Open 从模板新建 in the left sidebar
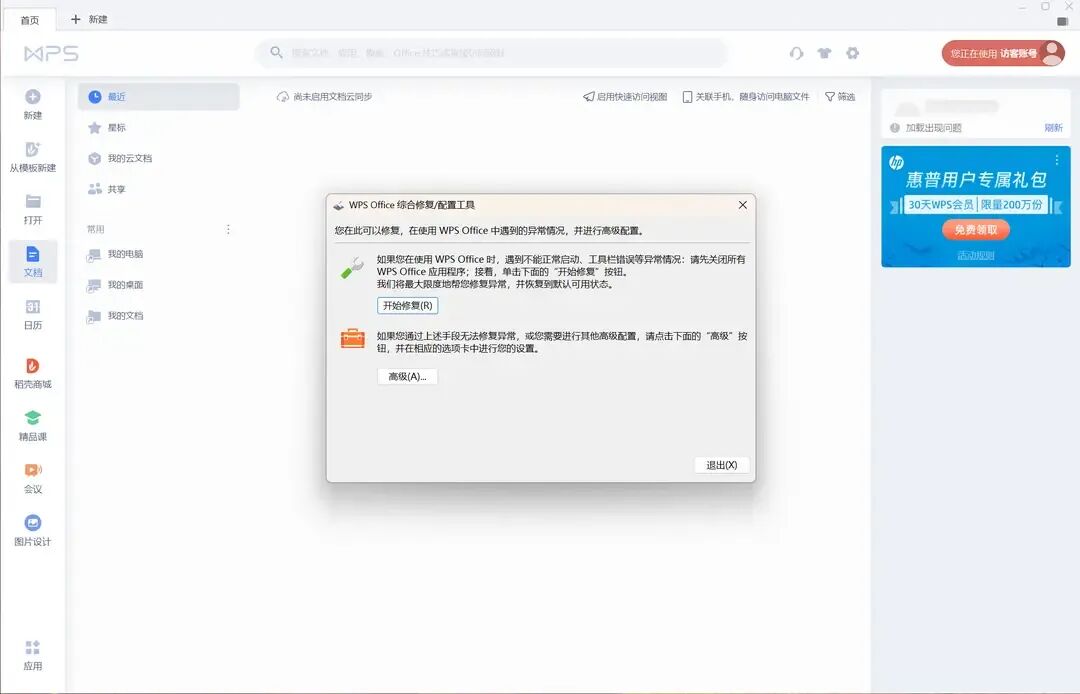Viewport: 1080px width, 694px height. (x=32, y=157)
